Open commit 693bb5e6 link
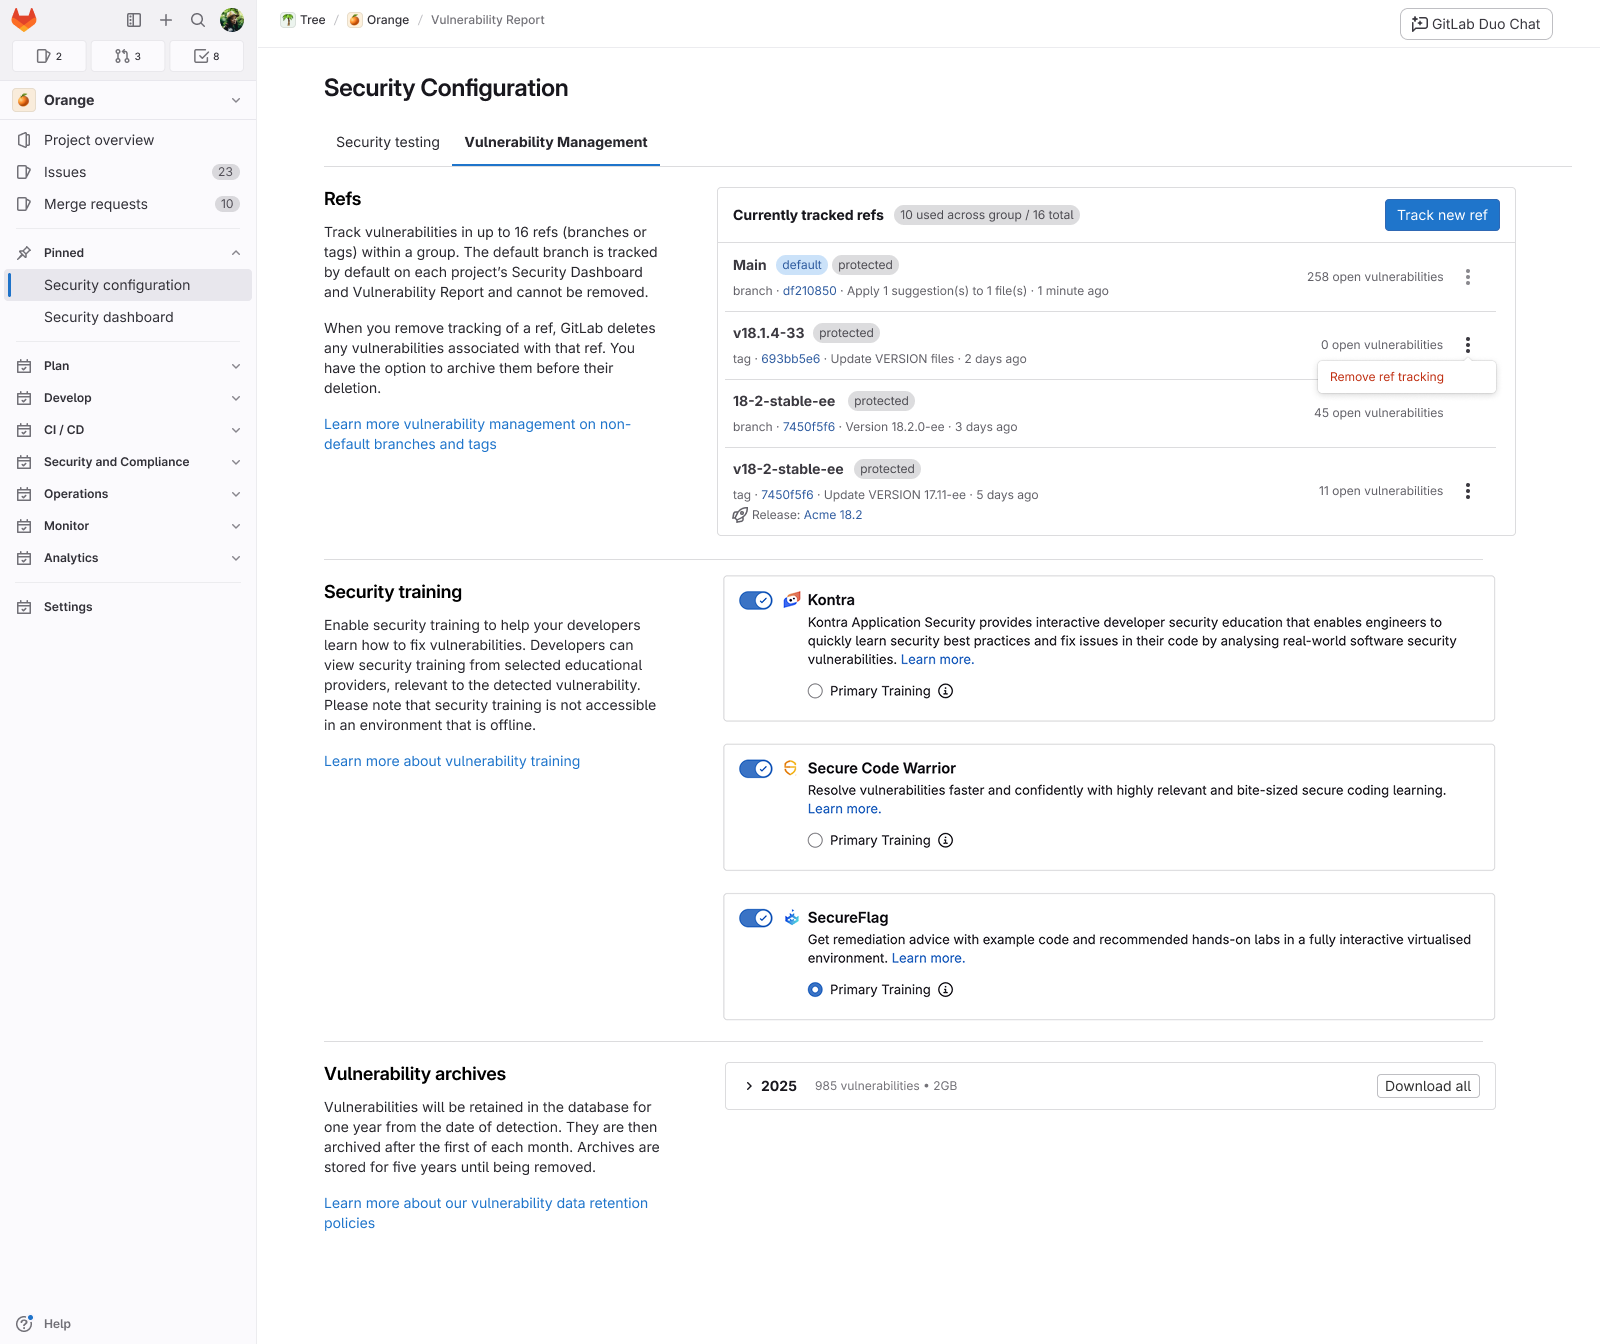The height and width of the screenshot is (1344, 1600). pyautogui.click(x=790, y=359)
